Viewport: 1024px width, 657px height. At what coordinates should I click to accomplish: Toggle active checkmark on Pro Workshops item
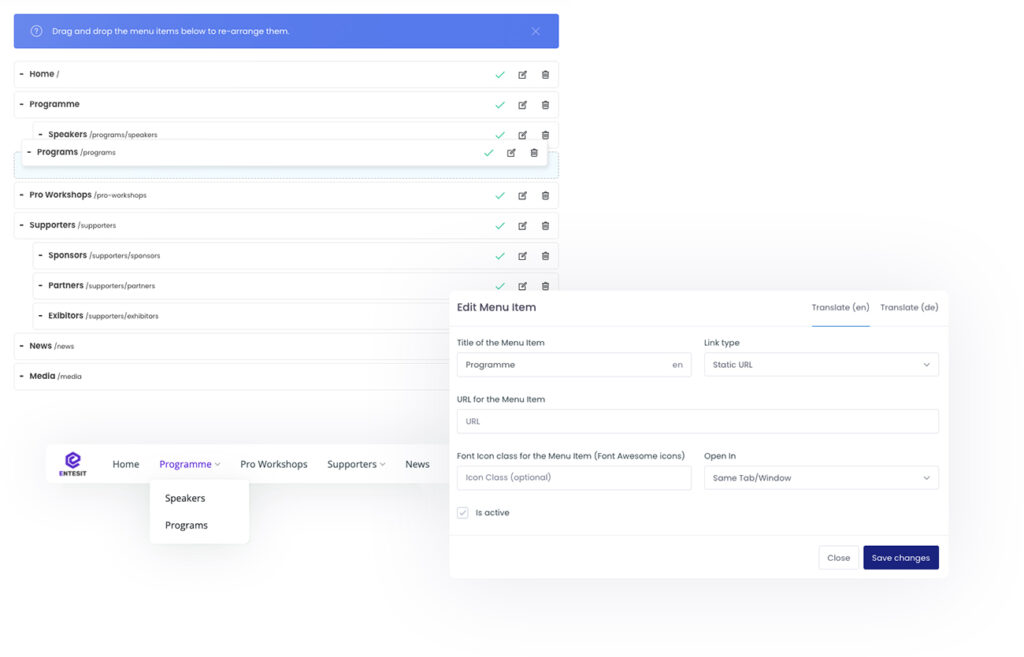click(x=500, y=196)
